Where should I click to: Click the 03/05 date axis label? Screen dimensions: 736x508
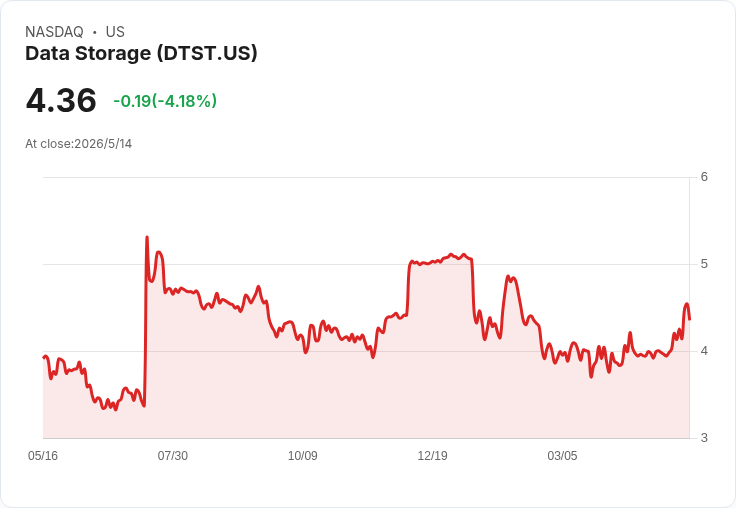point(562,456)
